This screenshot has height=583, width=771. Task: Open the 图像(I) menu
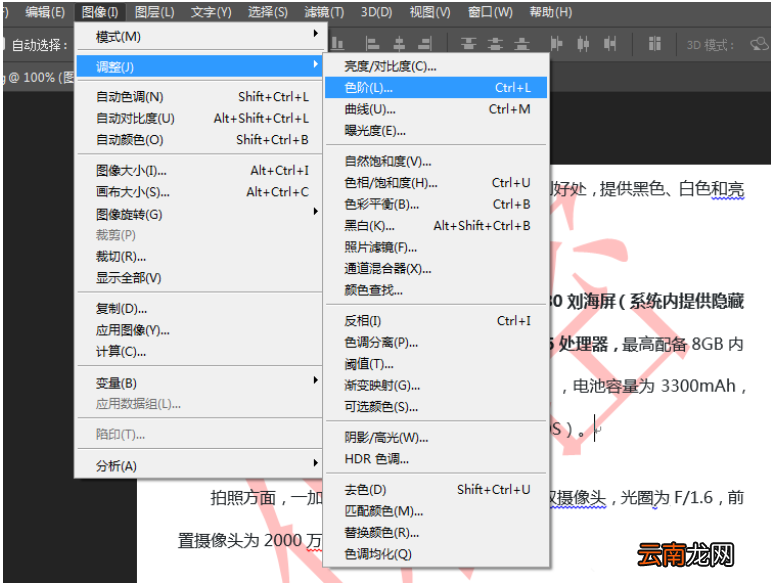point(99,12)
